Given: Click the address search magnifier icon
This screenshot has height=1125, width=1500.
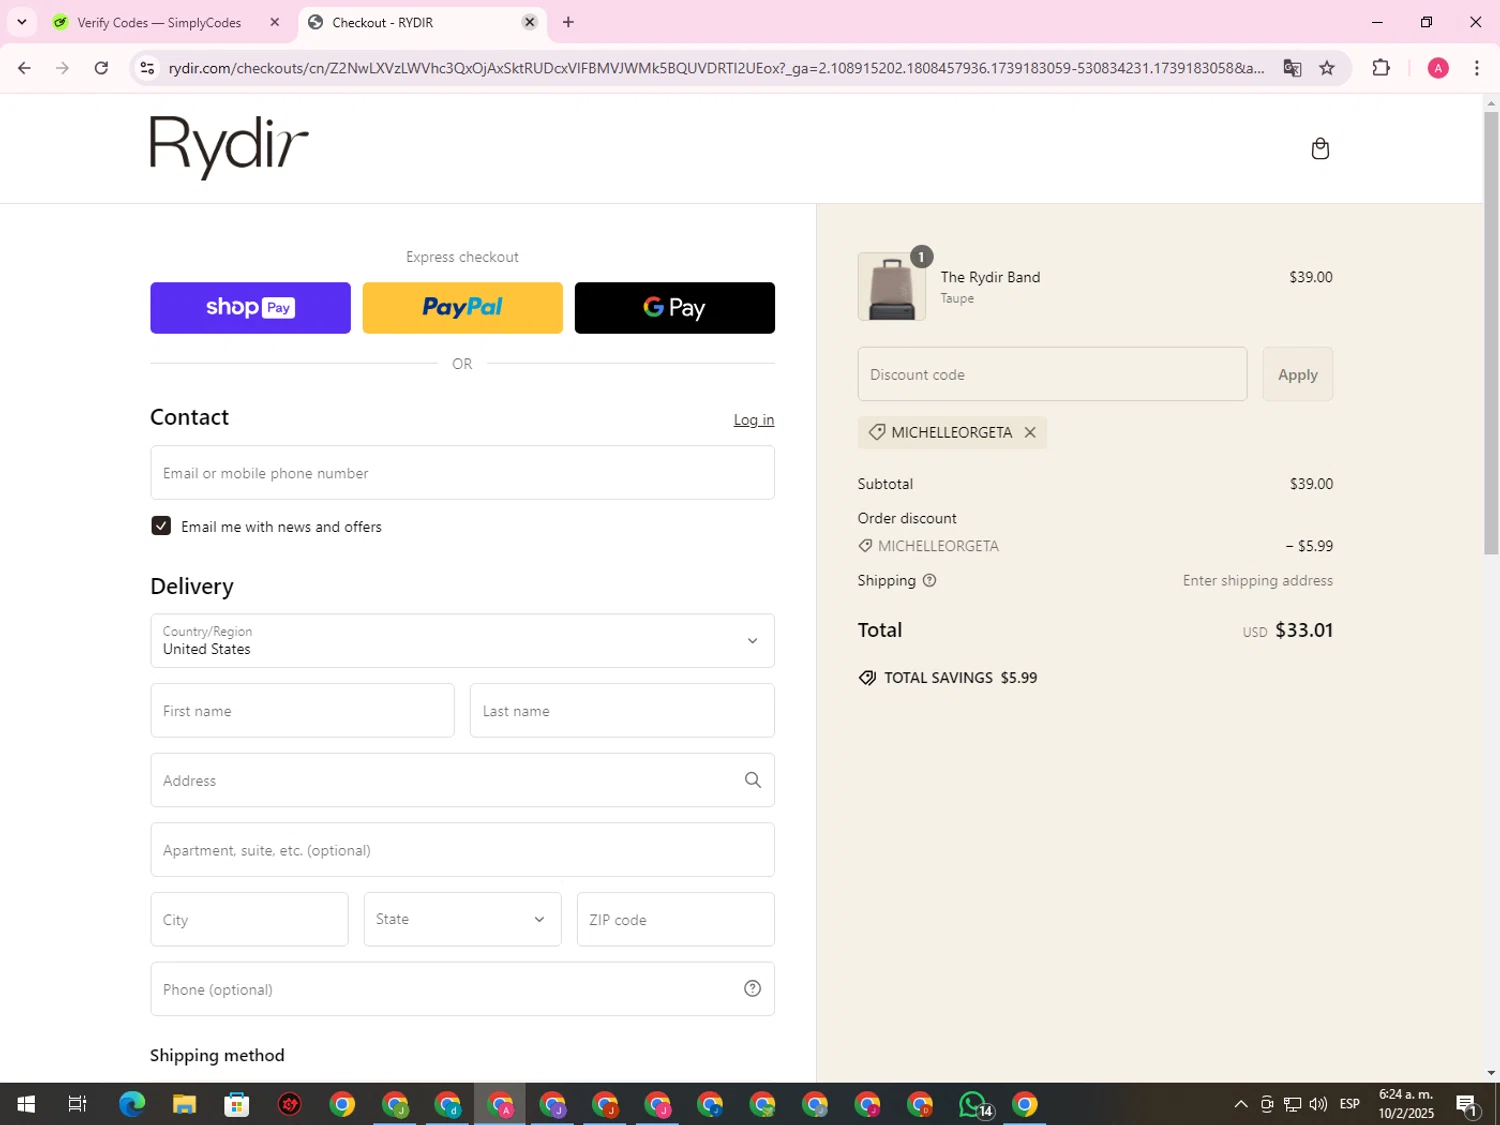Looking at the screenshot, I should click(x=752, y=780).
